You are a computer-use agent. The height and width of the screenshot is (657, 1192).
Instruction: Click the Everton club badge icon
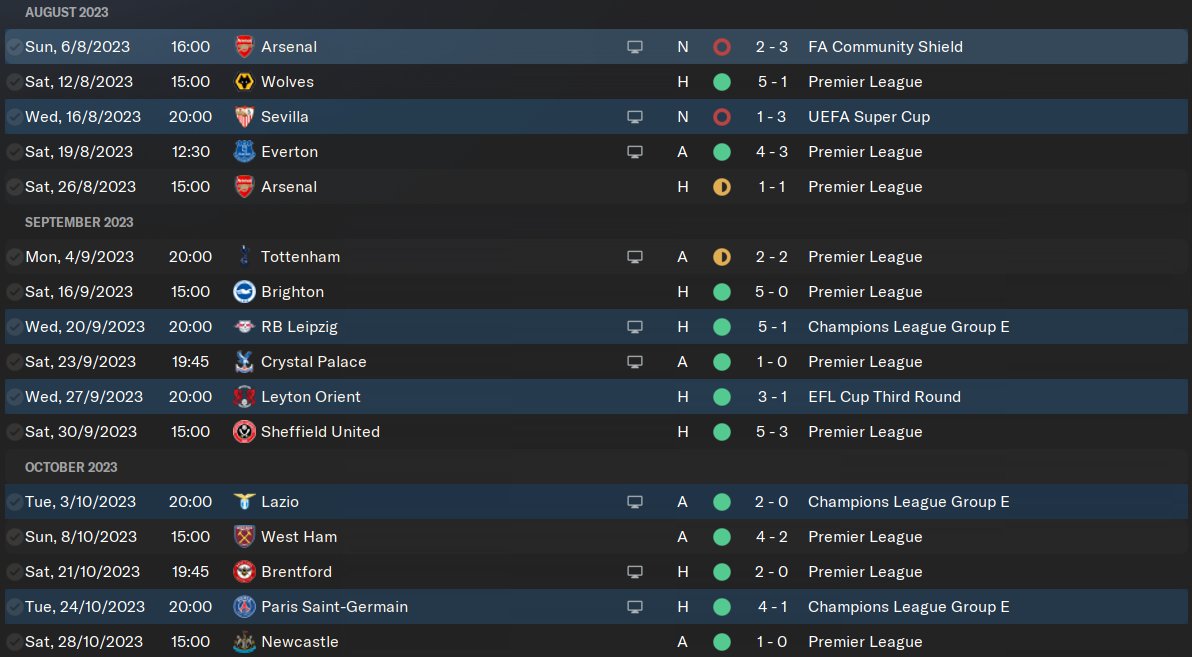244,151
